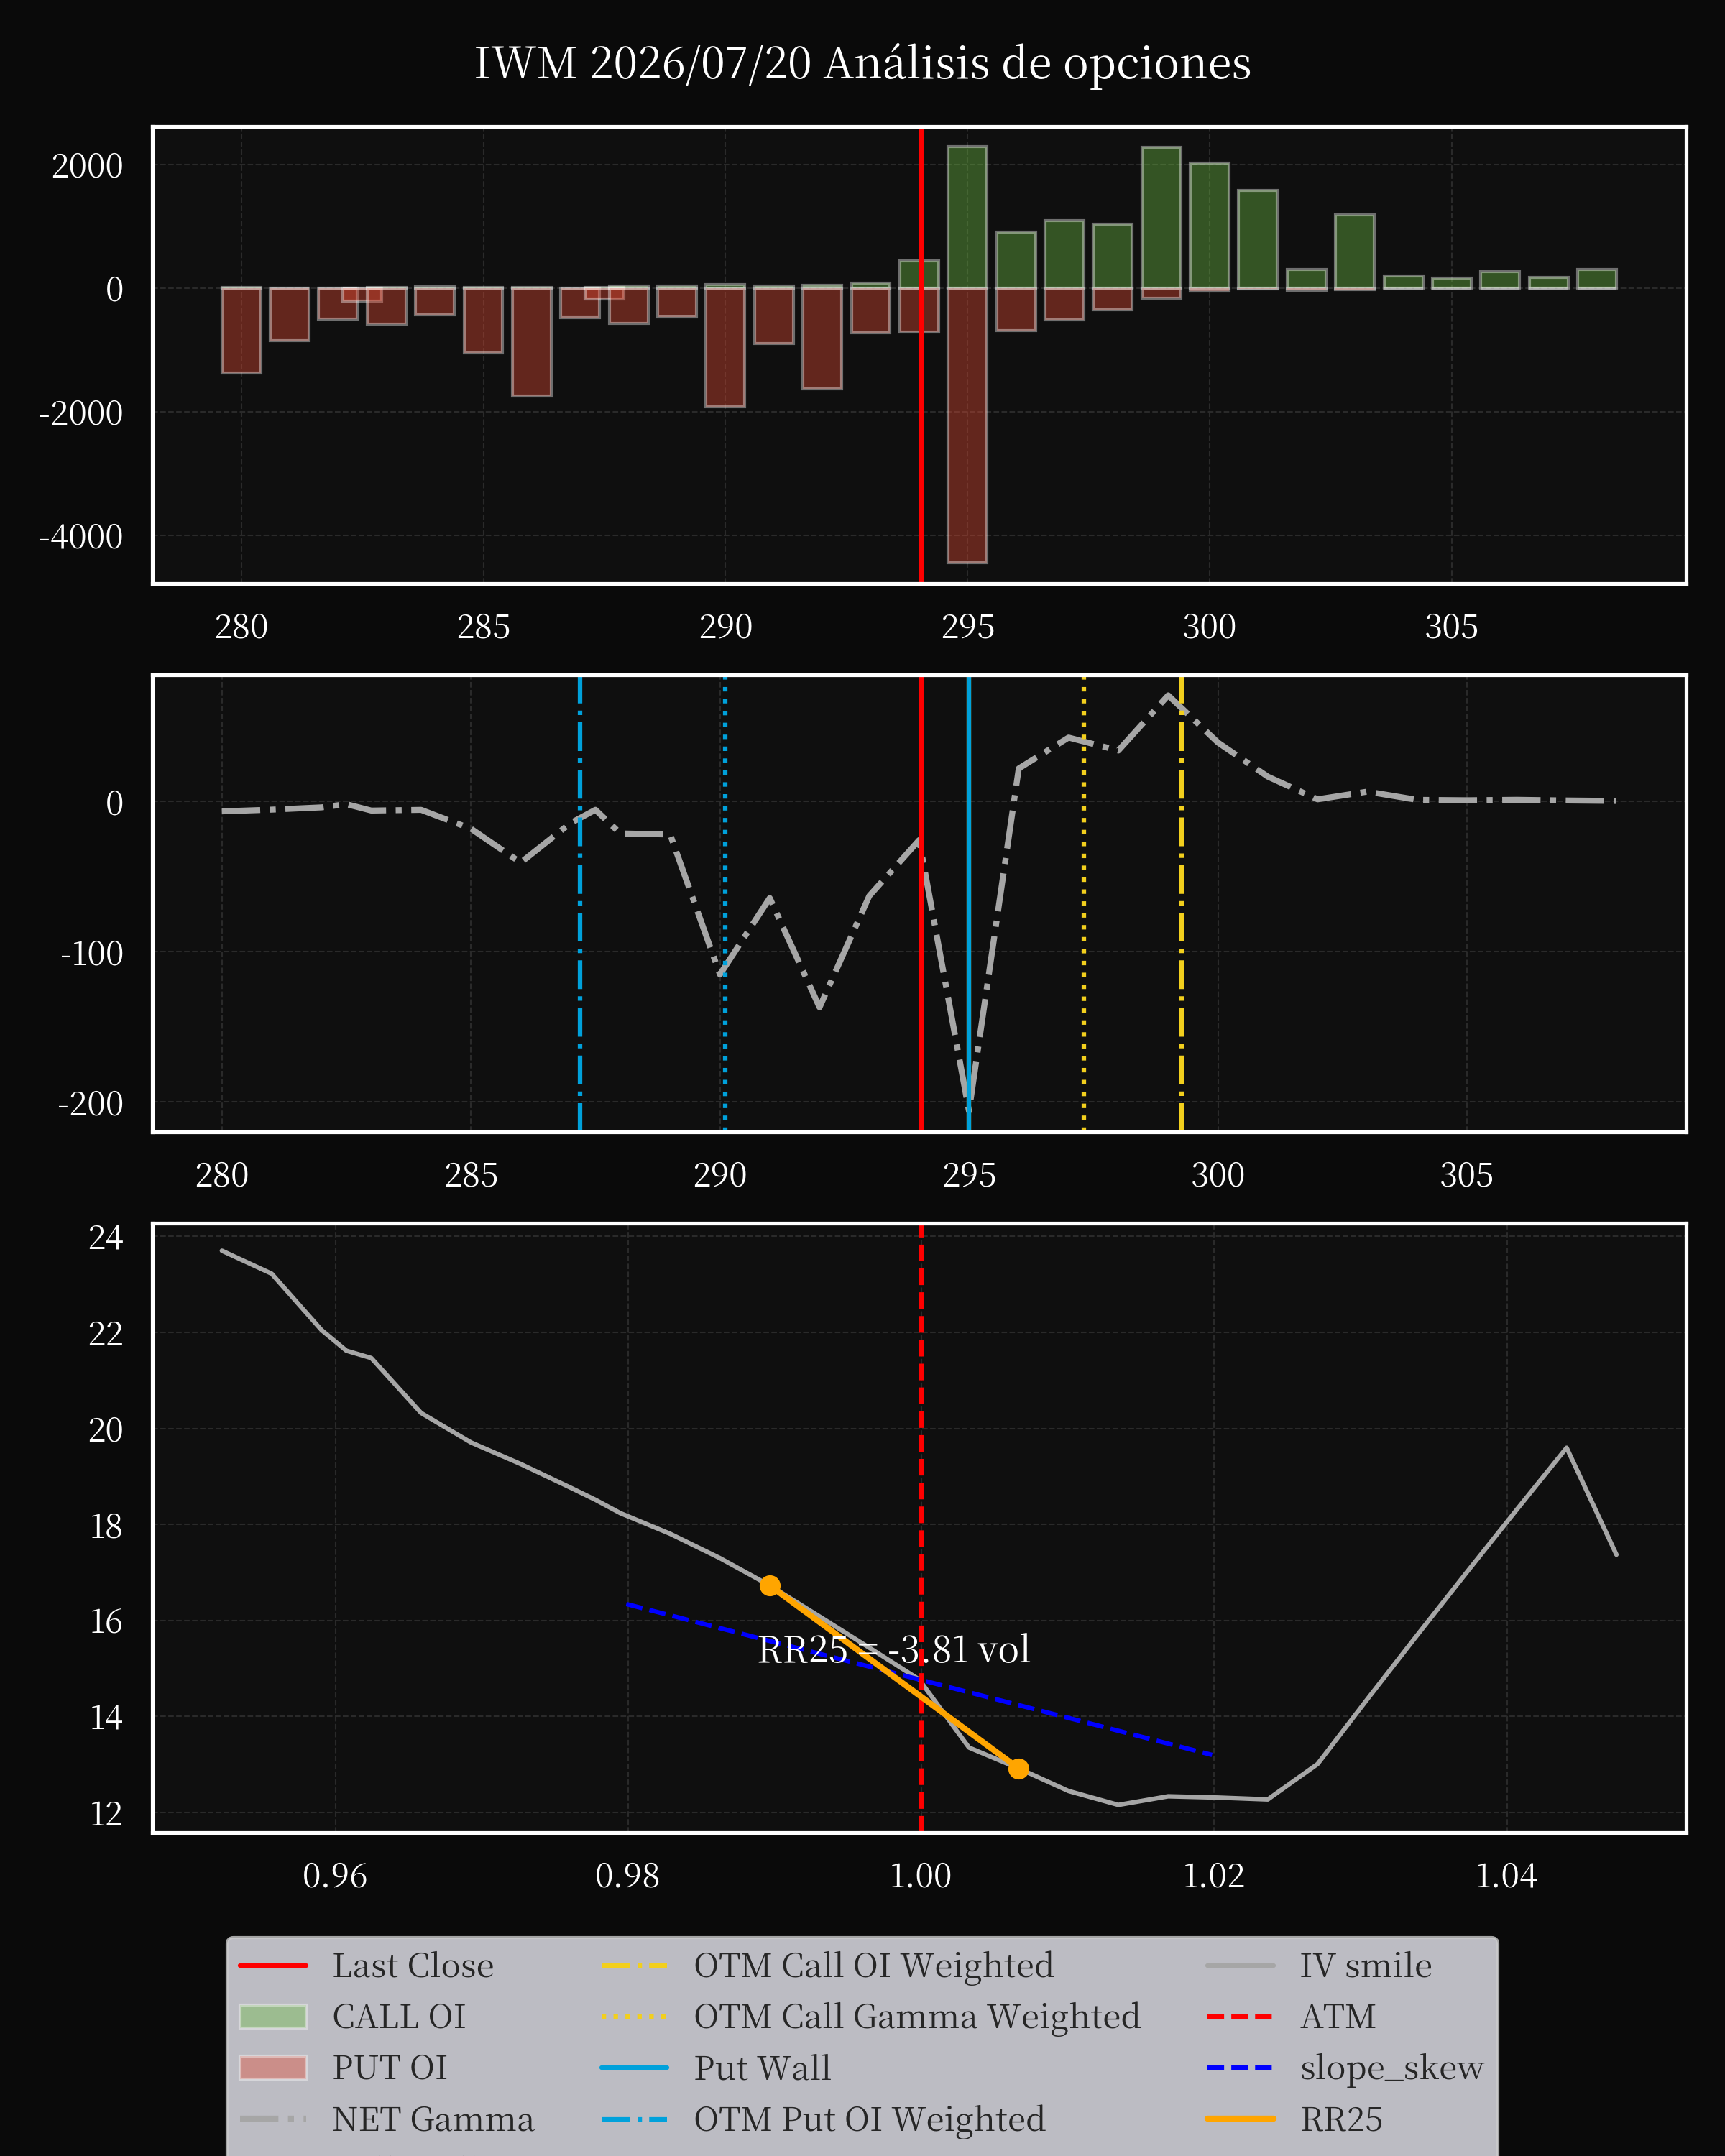Click the put OI bar at strike 280
The height and width of the screenshot is (2156, 1725).
[x=241, y=330]
